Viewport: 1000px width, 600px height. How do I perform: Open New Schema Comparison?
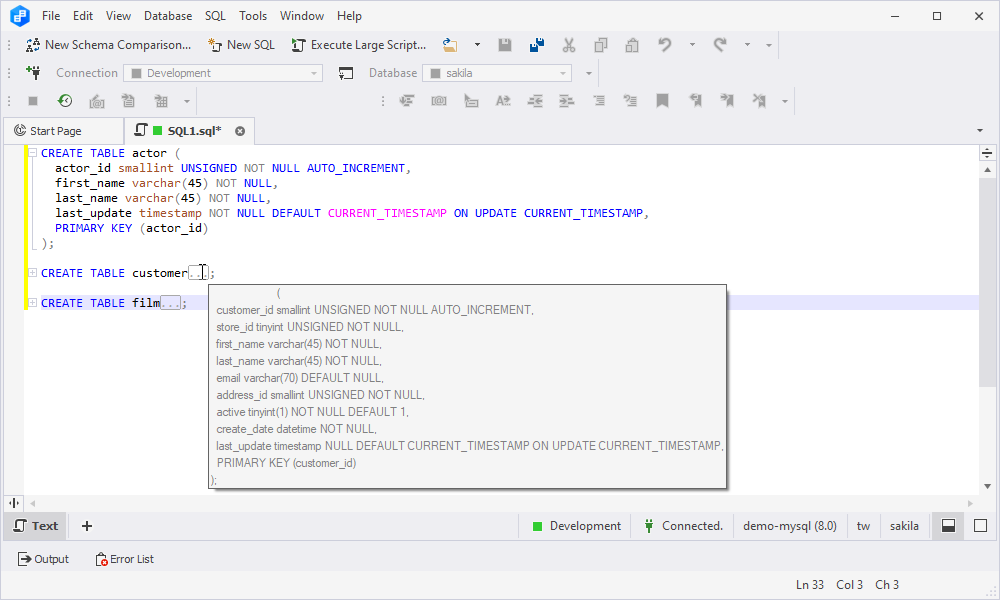click(x=108, y=45)
